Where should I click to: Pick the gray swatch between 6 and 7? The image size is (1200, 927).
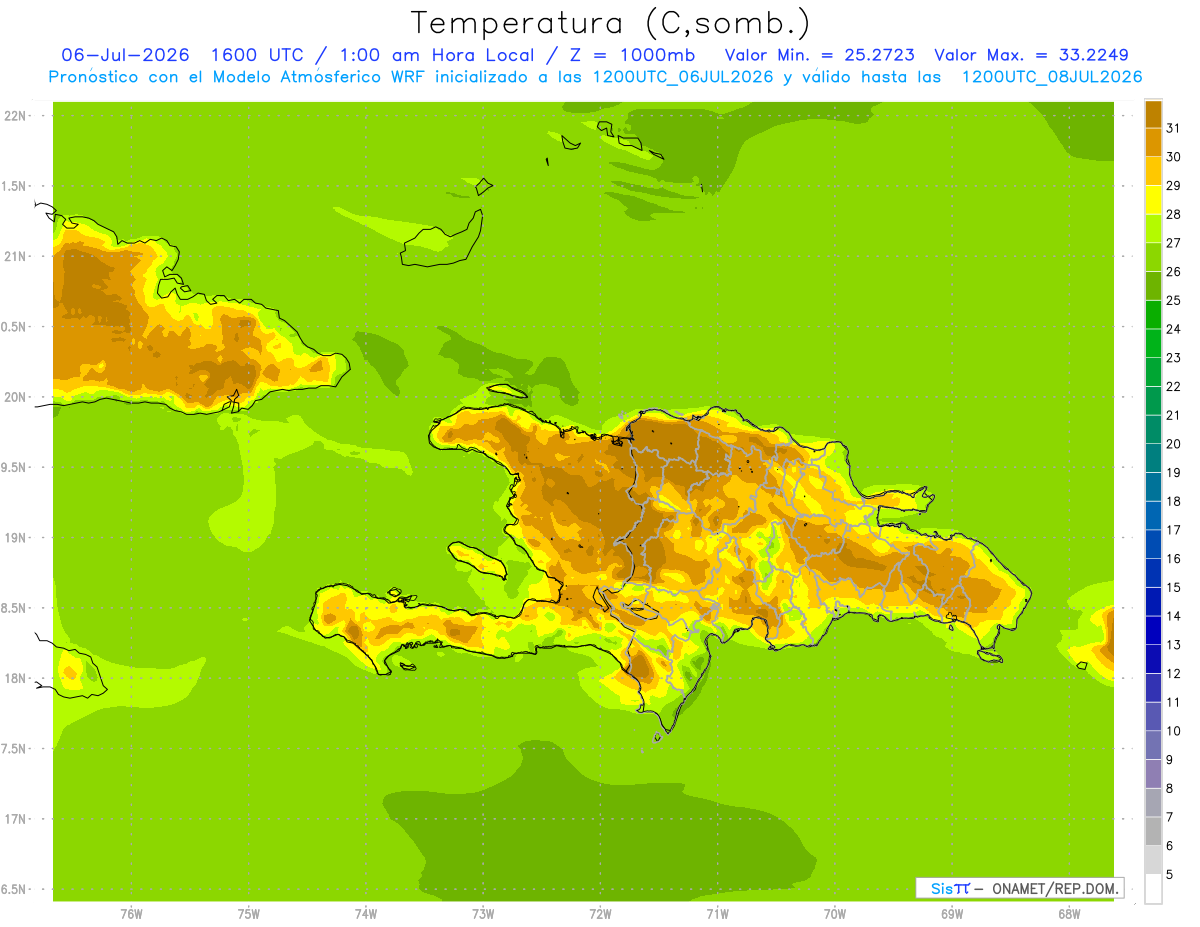(x=1153, y=832)
